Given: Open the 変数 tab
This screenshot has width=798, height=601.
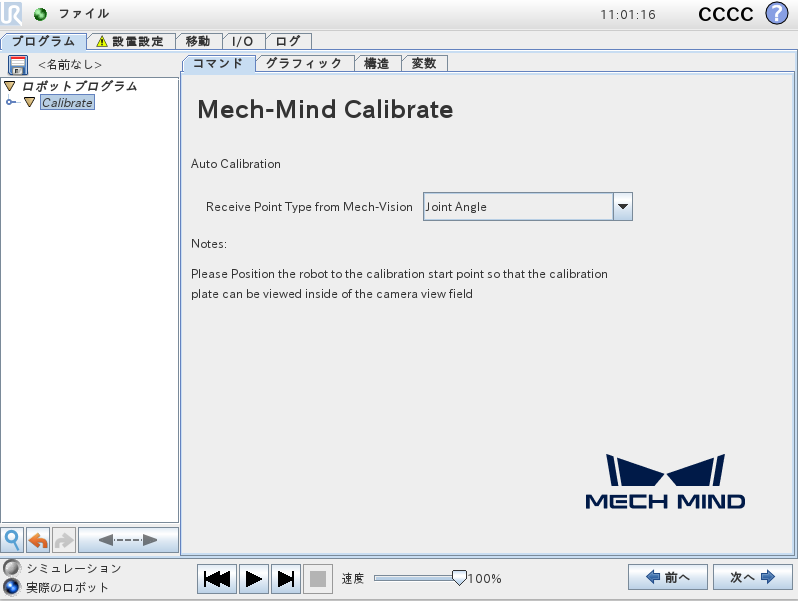Looking at the screenshot, I should [x=424, y=64].
